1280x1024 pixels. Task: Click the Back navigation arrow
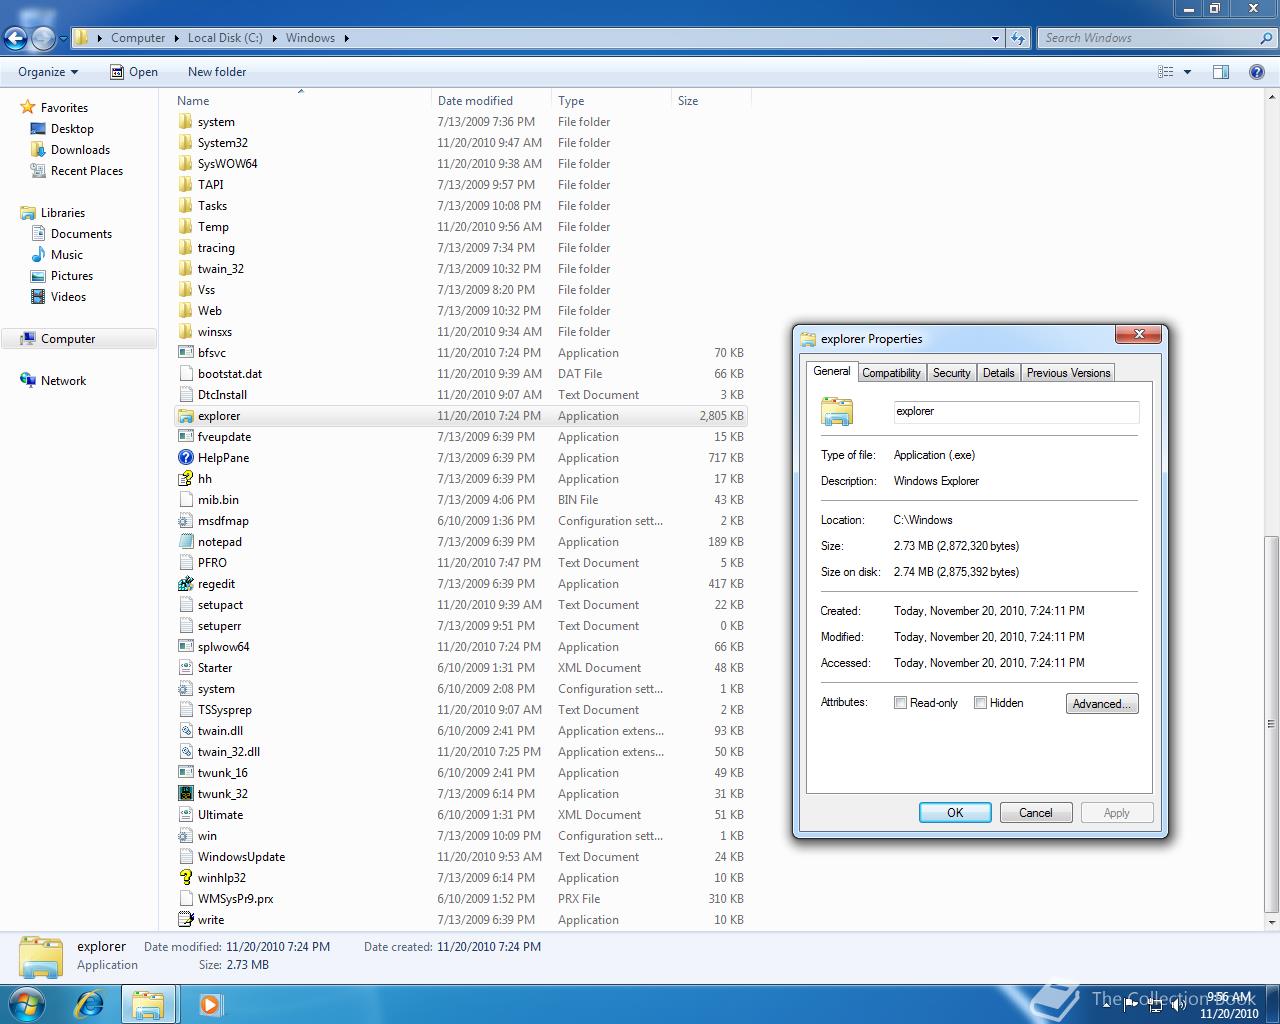click(15, 38)
